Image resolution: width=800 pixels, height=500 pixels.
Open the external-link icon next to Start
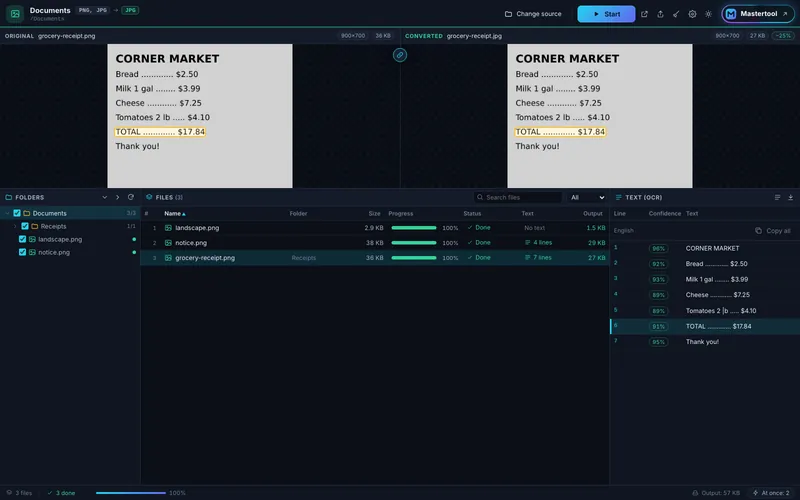(x=644, y=14)
